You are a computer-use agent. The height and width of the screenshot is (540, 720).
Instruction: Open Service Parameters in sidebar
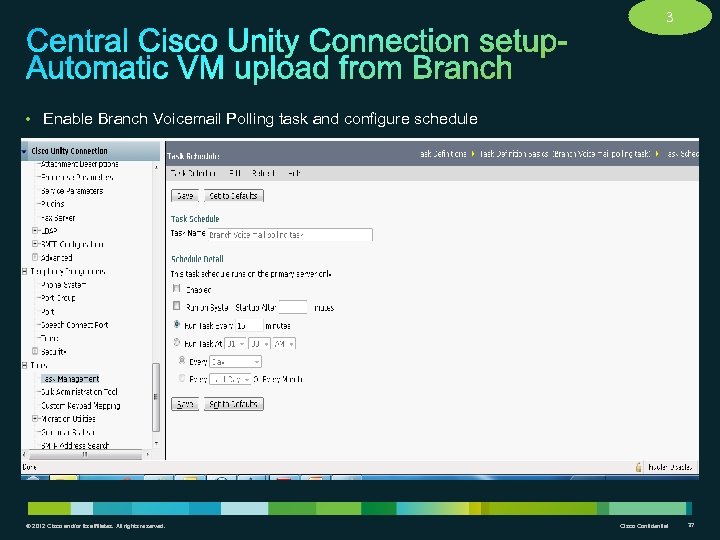point(72,191)
